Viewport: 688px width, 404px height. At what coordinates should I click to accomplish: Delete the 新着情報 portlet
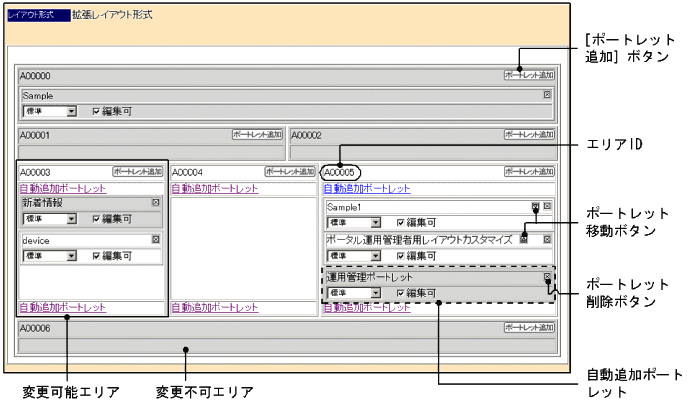point(156,202)
